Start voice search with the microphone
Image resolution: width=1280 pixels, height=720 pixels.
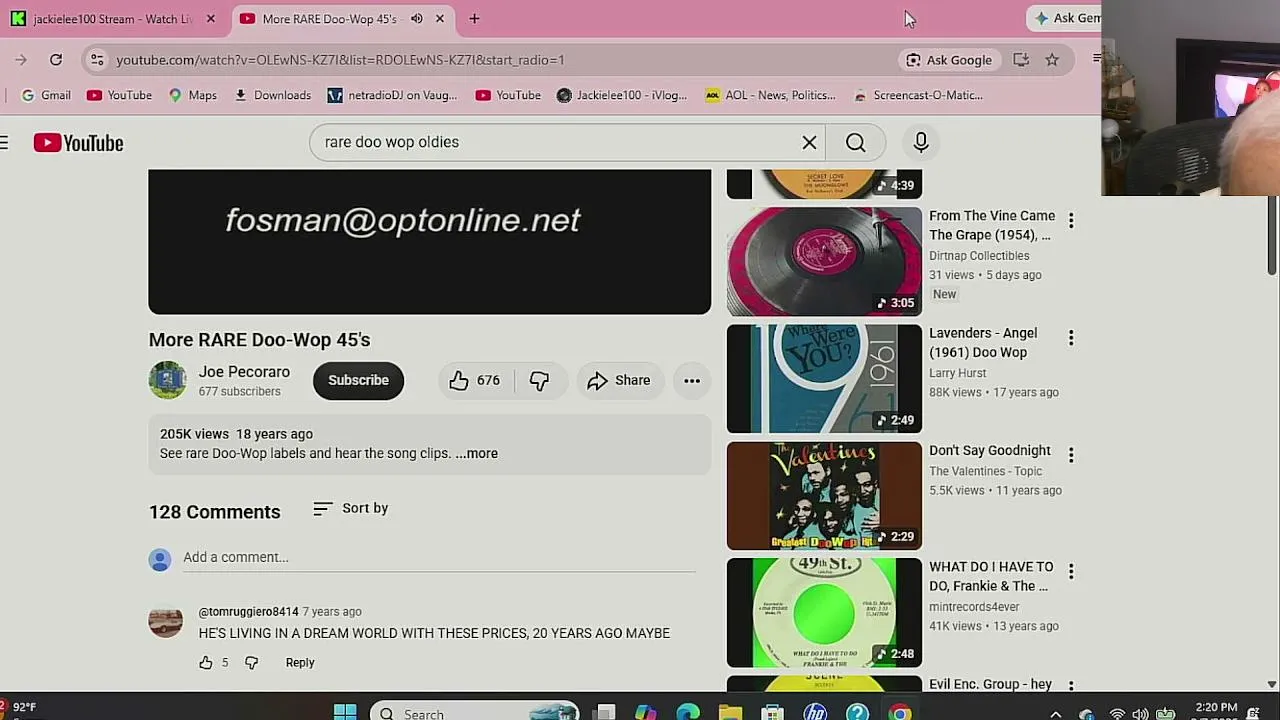[x=921, y=142]
